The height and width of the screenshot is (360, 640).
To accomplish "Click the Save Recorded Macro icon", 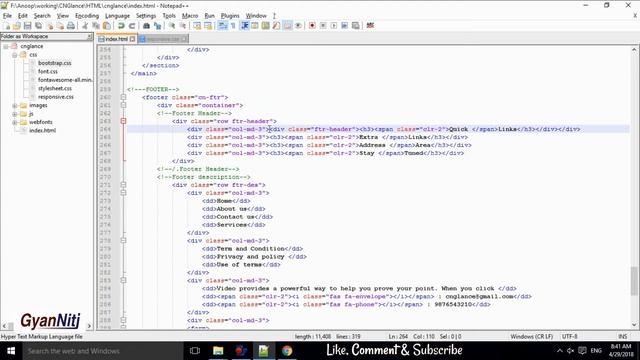I will 356,26.
